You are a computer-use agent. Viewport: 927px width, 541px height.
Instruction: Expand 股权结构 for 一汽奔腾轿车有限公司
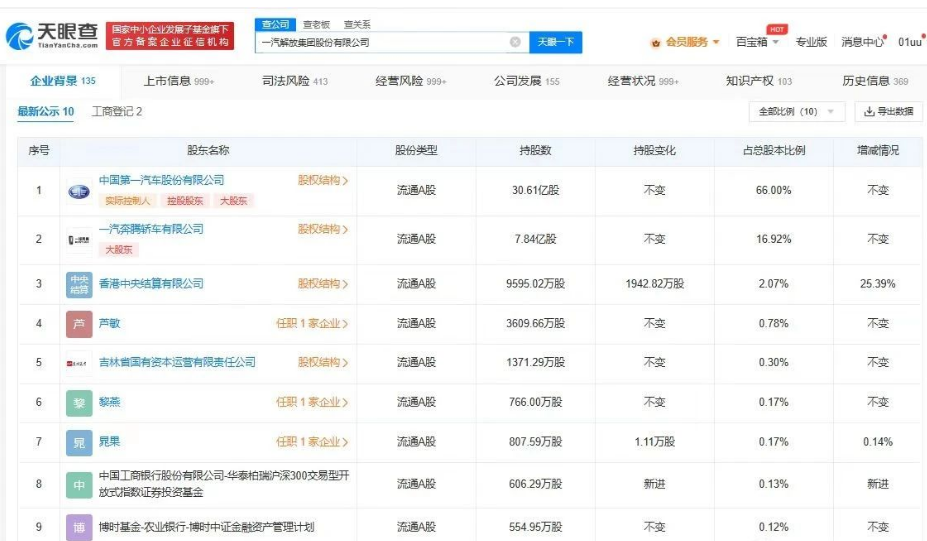point(323,229)
